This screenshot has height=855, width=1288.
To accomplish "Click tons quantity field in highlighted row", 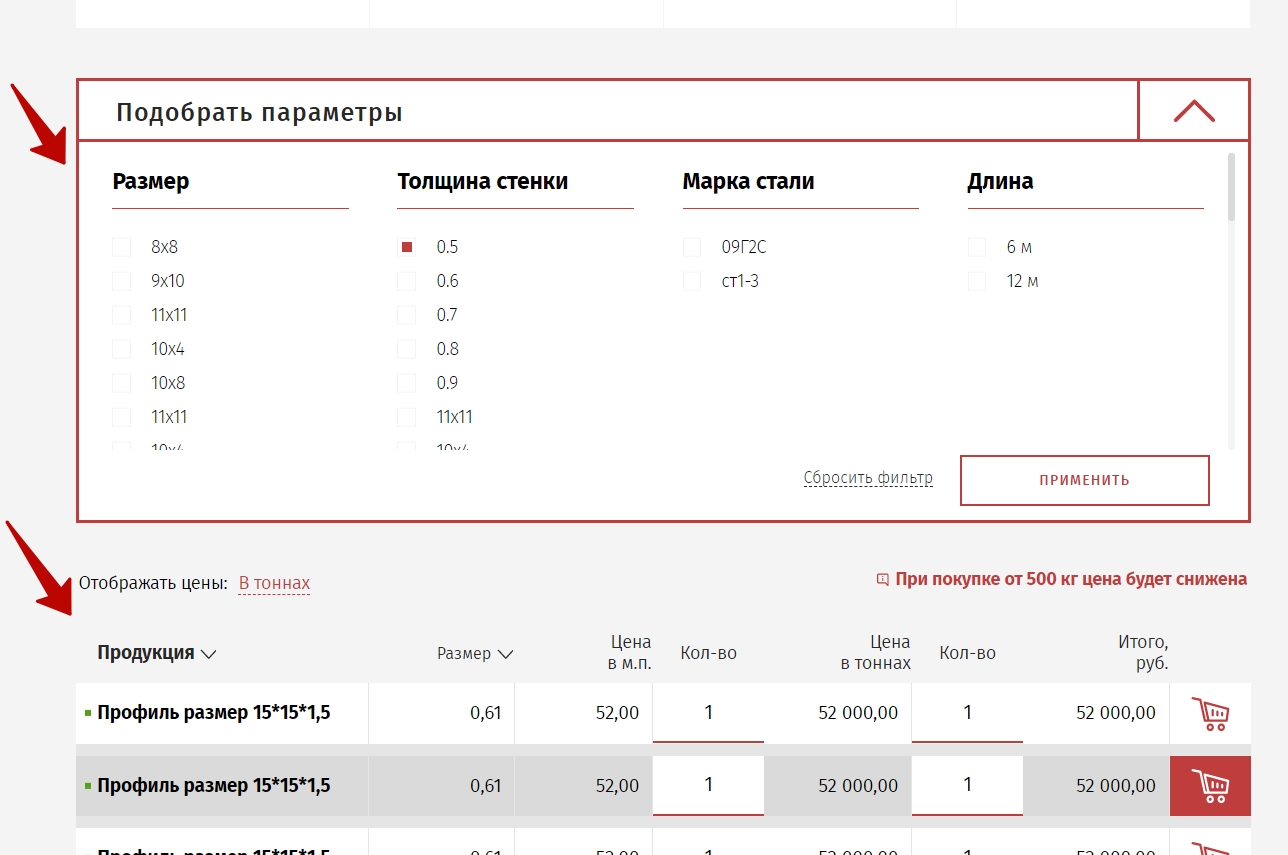I will pyautogui.click(x=966, y=785).
